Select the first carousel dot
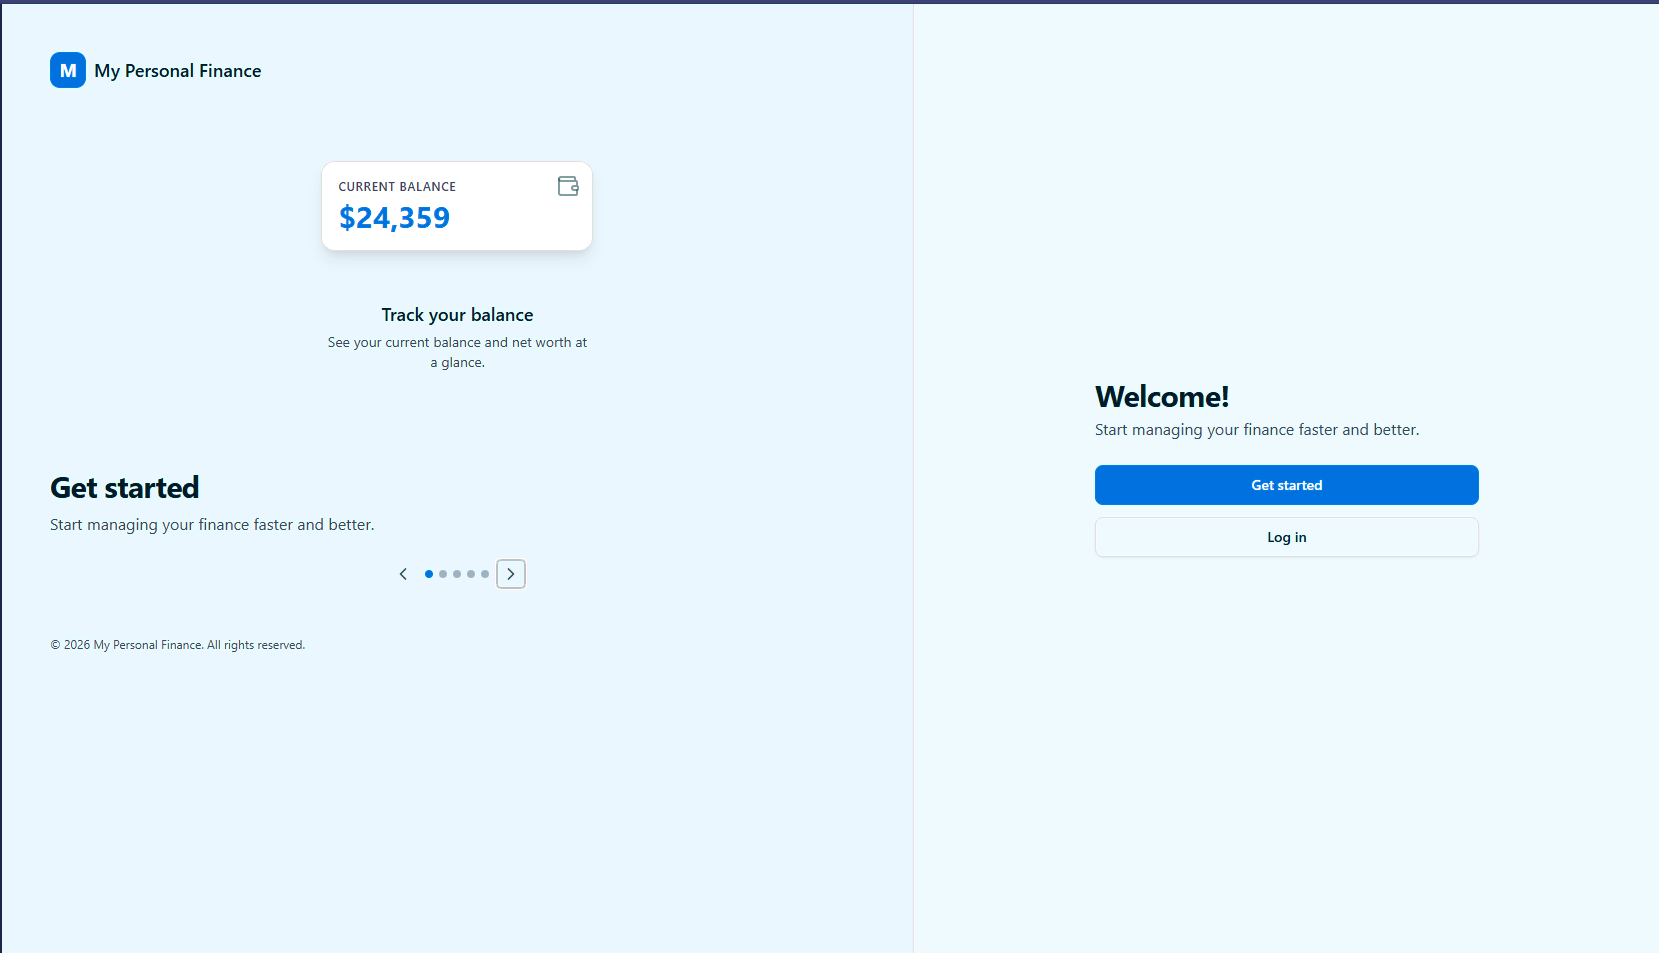This screenshot has width=1659, height=953. pyautogui.click(x=429, y=574)
